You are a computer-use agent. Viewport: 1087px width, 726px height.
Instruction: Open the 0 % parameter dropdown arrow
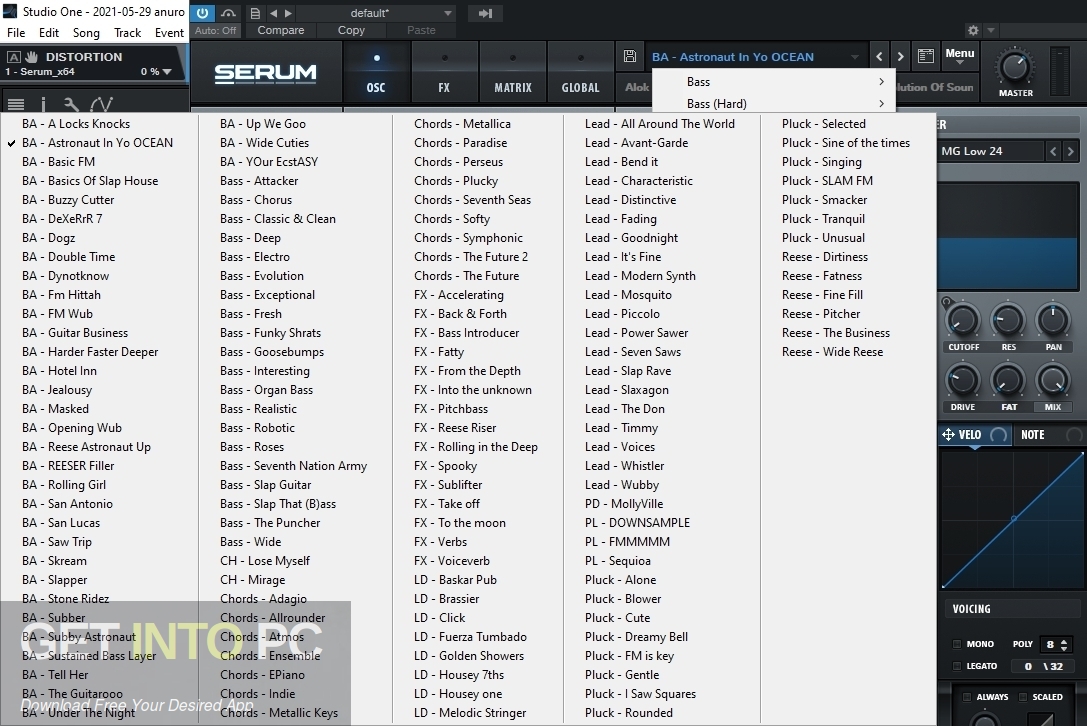pyautogui.click(x=166, y=71)
